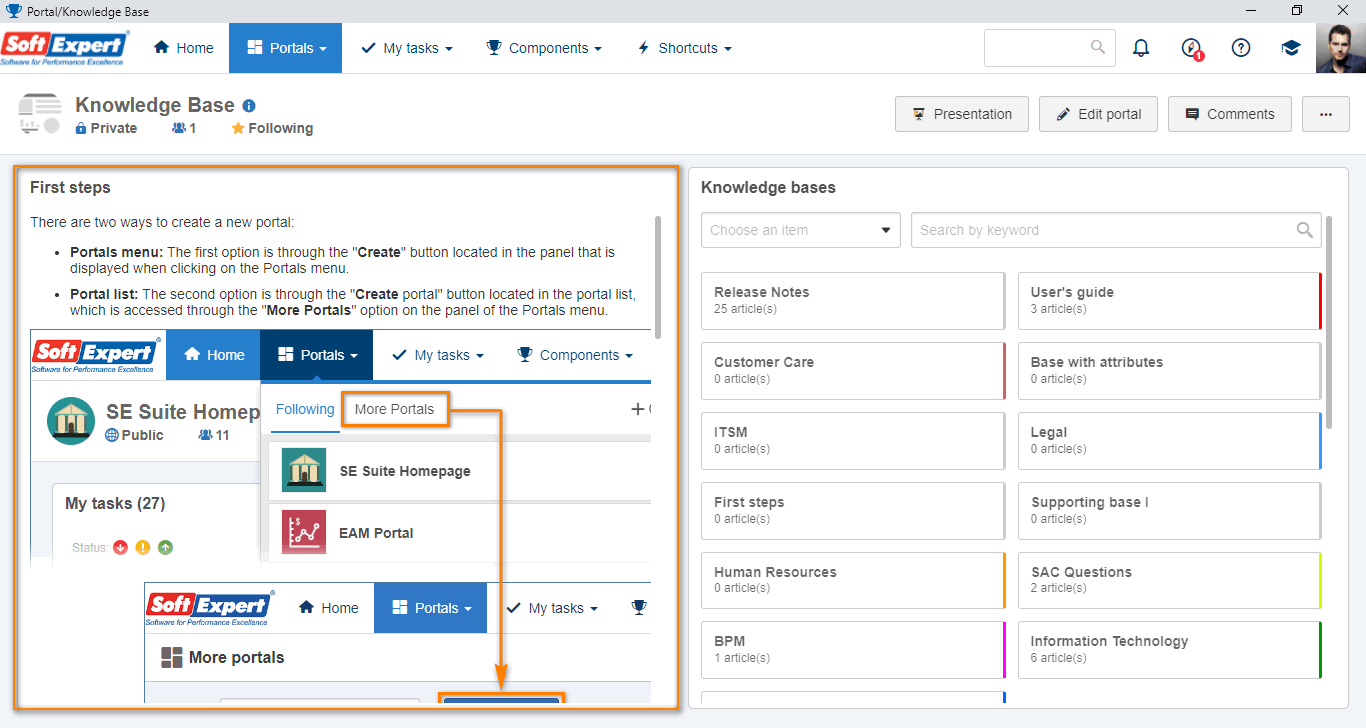Open the Components menu
Viewport: 1366px width, 728px height.
[544, 48]
